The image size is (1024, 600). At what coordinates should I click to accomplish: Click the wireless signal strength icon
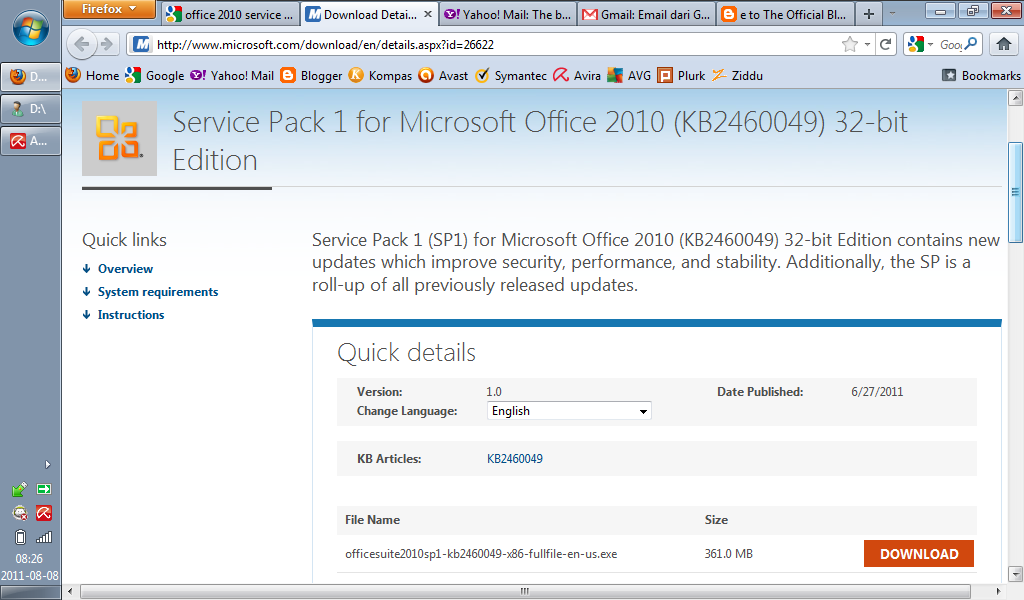click(x=44, y=537)
